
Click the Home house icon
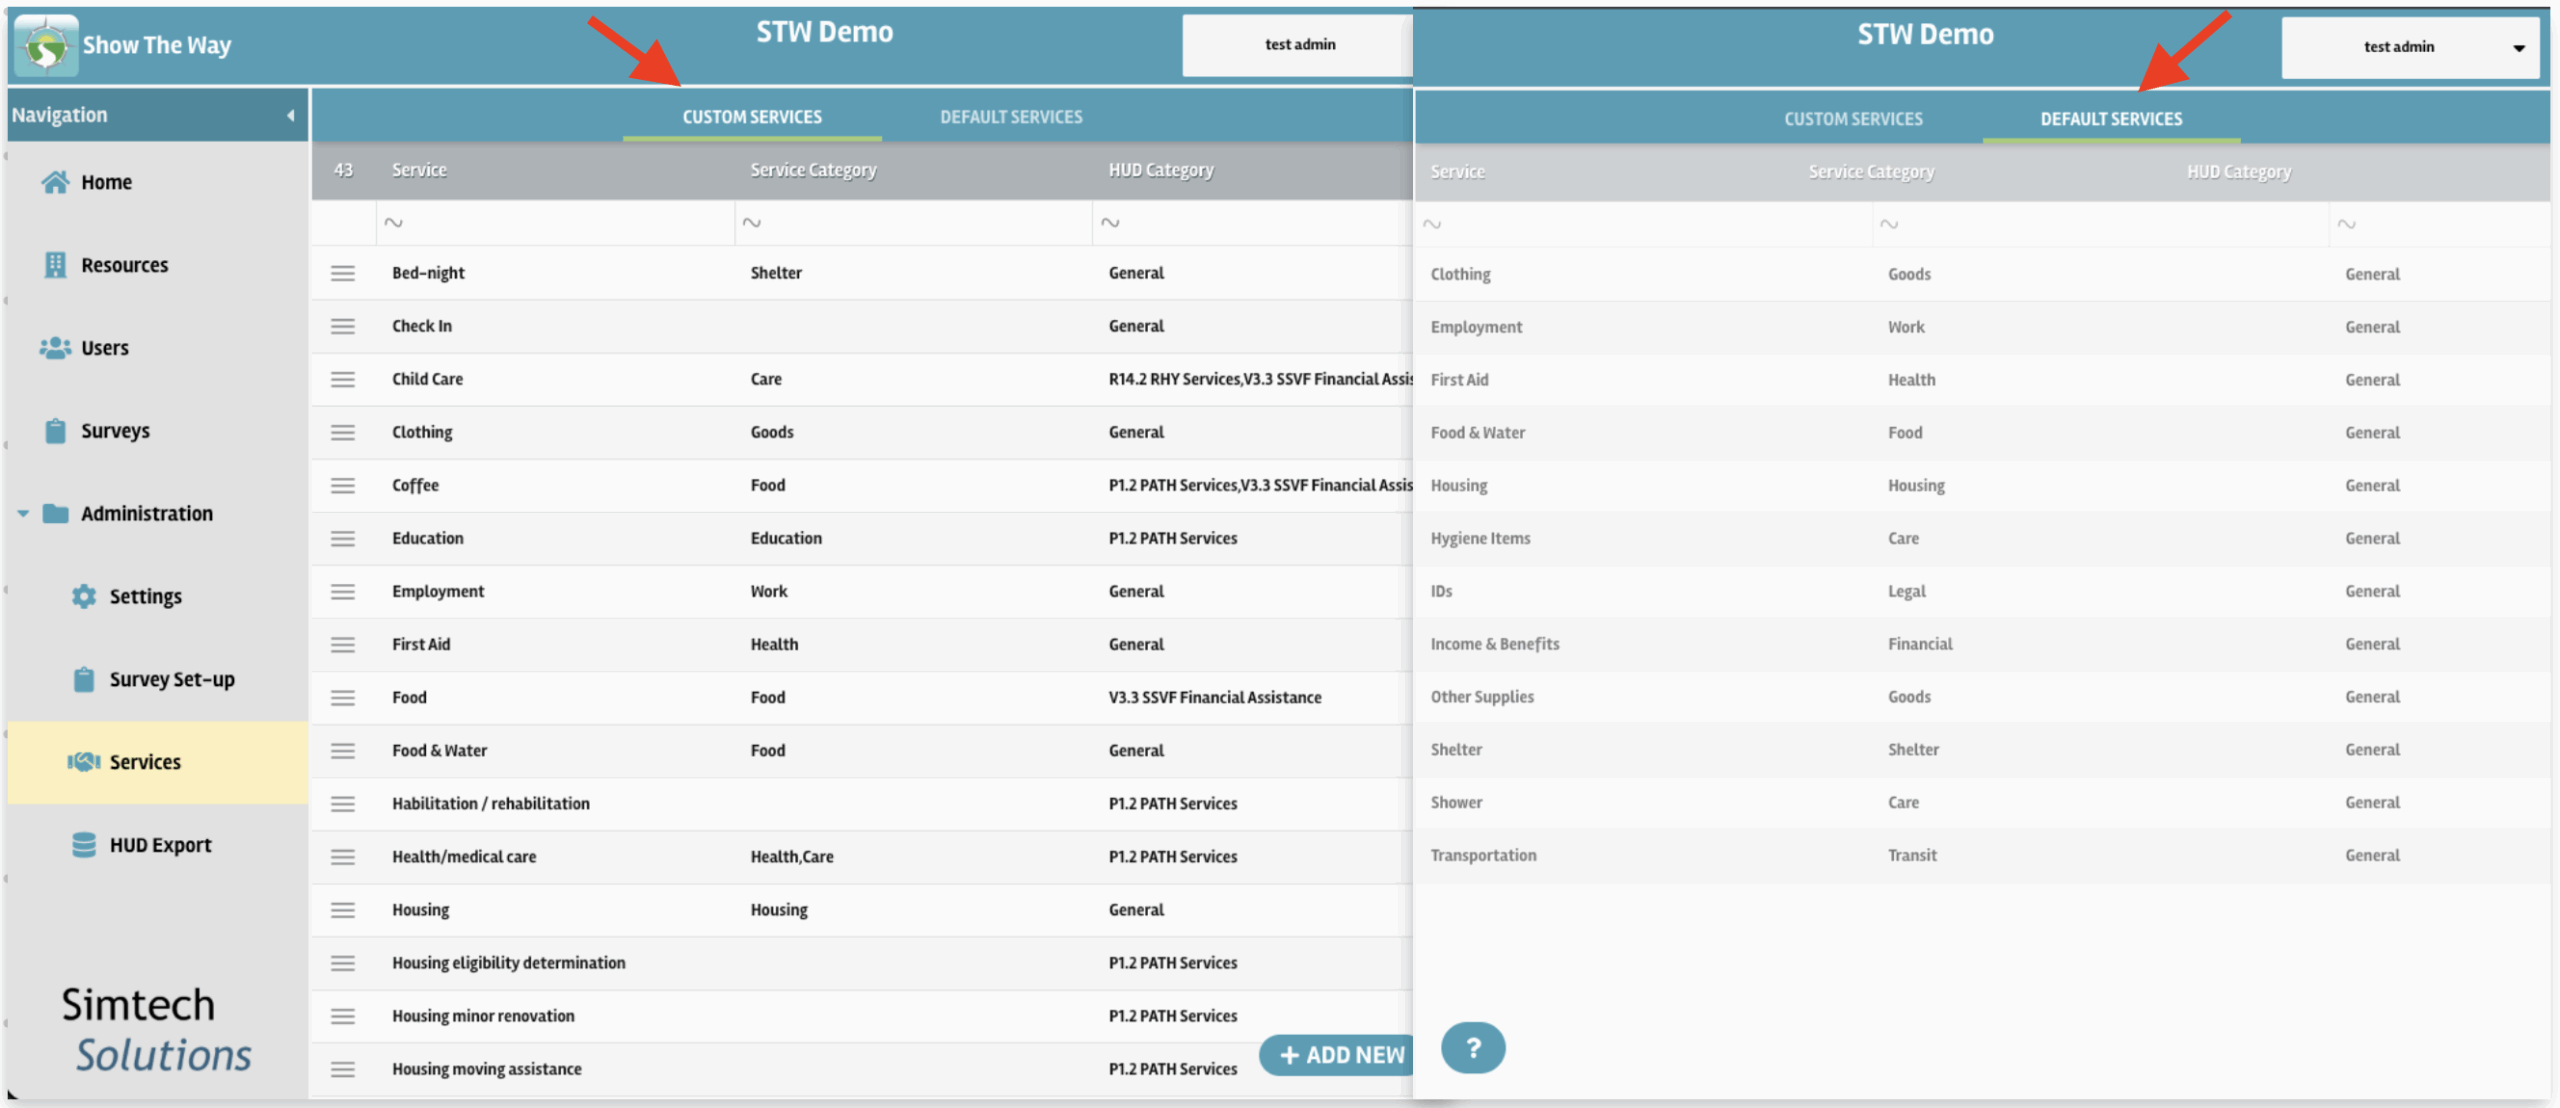(55, 182)
